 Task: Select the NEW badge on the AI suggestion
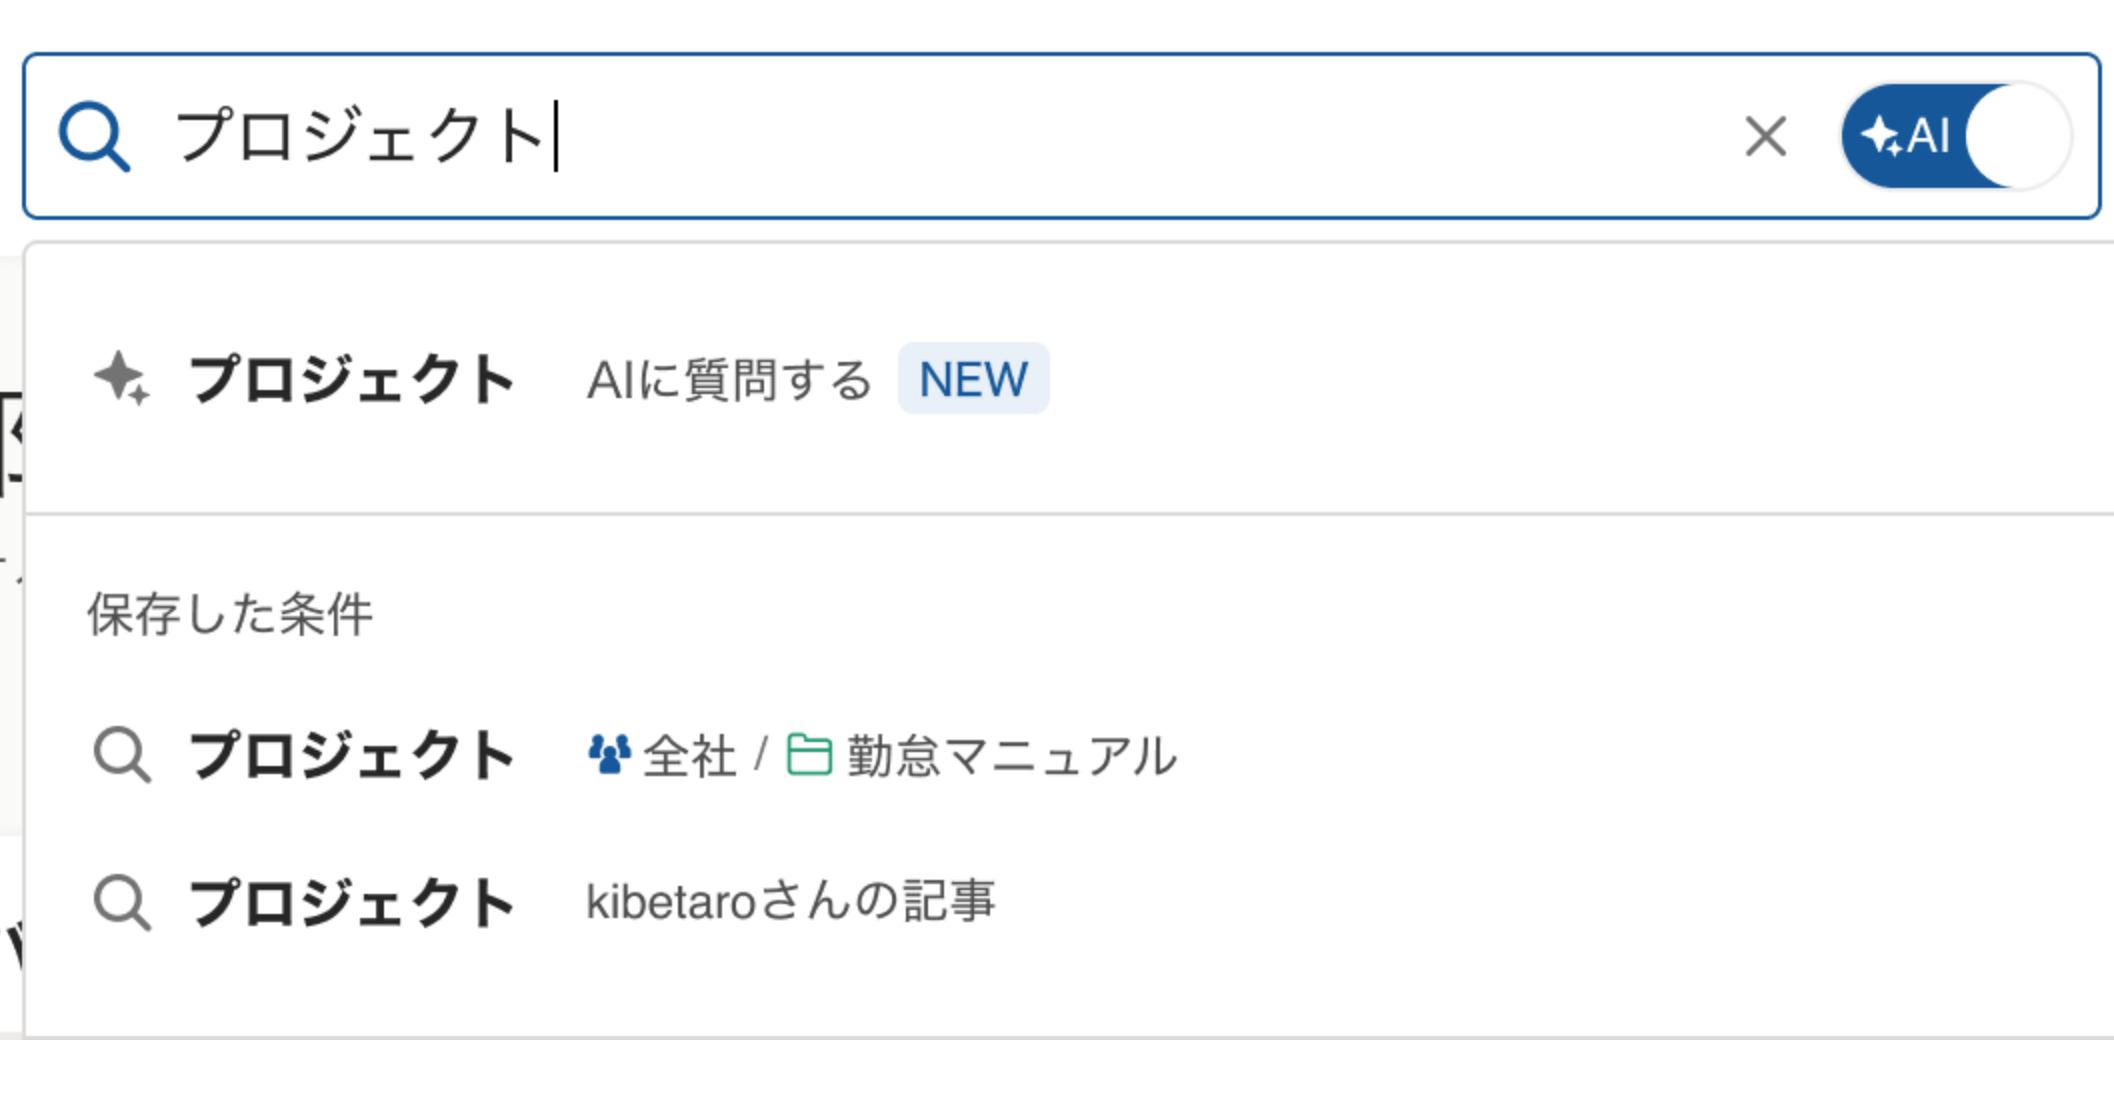pos(972,378)
